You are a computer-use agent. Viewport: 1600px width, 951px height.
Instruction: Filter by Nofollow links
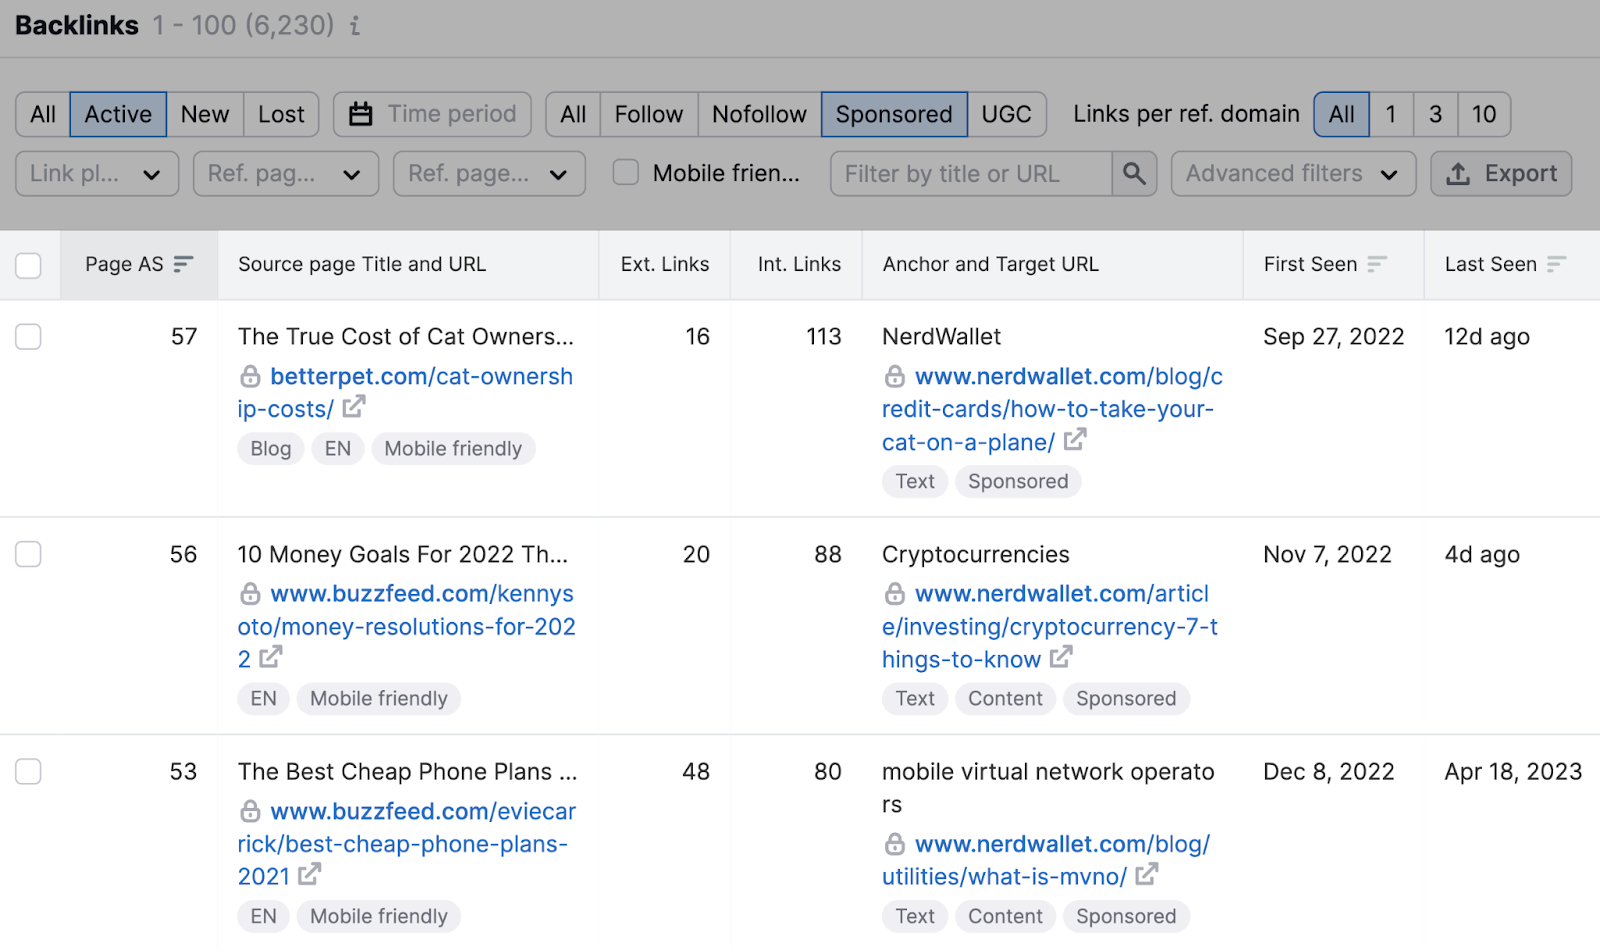click(759, 114)
